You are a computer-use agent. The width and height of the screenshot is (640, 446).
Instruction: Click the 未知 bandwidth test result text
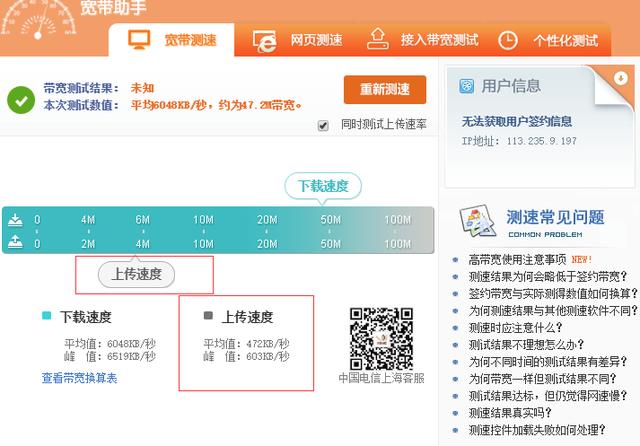tap(142, 88)
